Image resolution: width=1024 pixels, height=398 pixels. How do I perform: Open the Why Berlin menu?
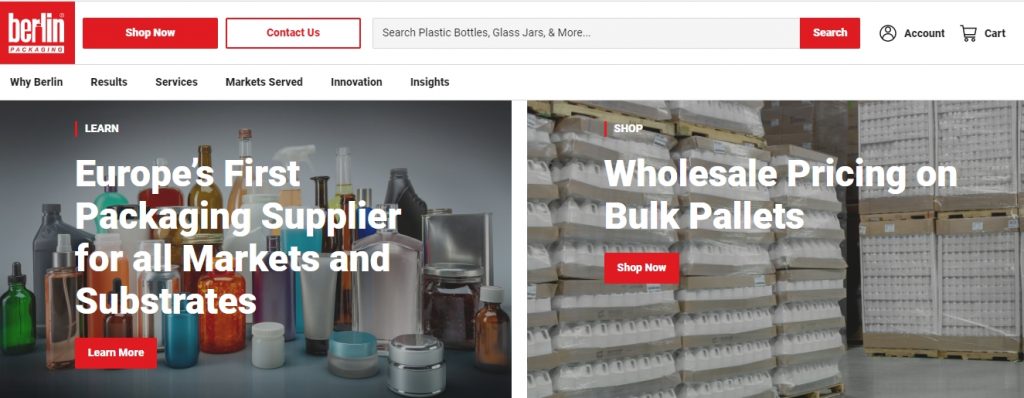pos(37,82)
